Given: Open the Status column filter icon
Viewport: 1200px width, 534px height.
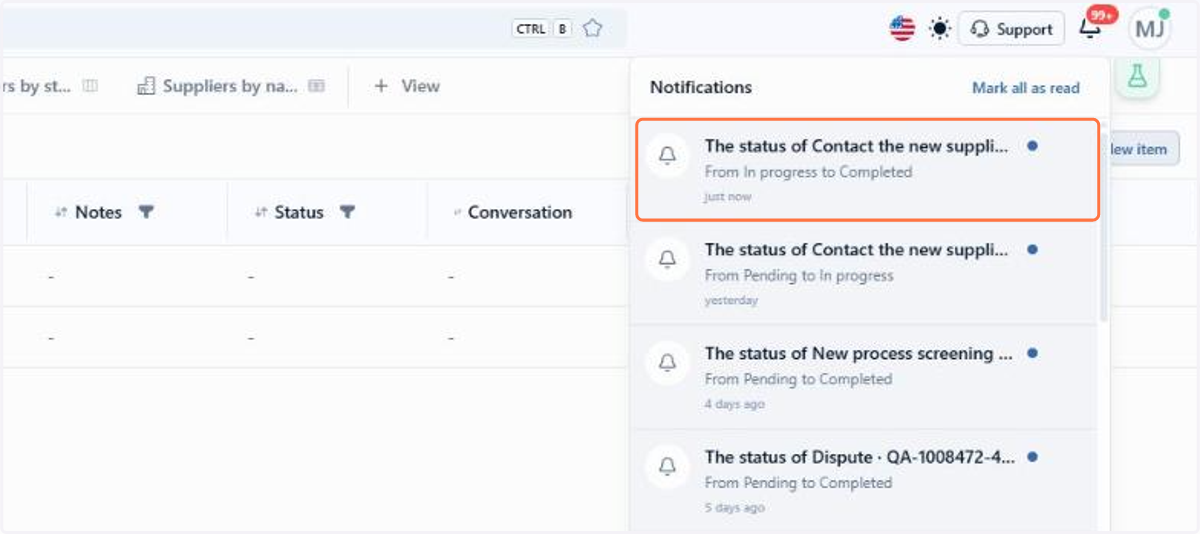Looking at the screenshot, I should point(347,212).
